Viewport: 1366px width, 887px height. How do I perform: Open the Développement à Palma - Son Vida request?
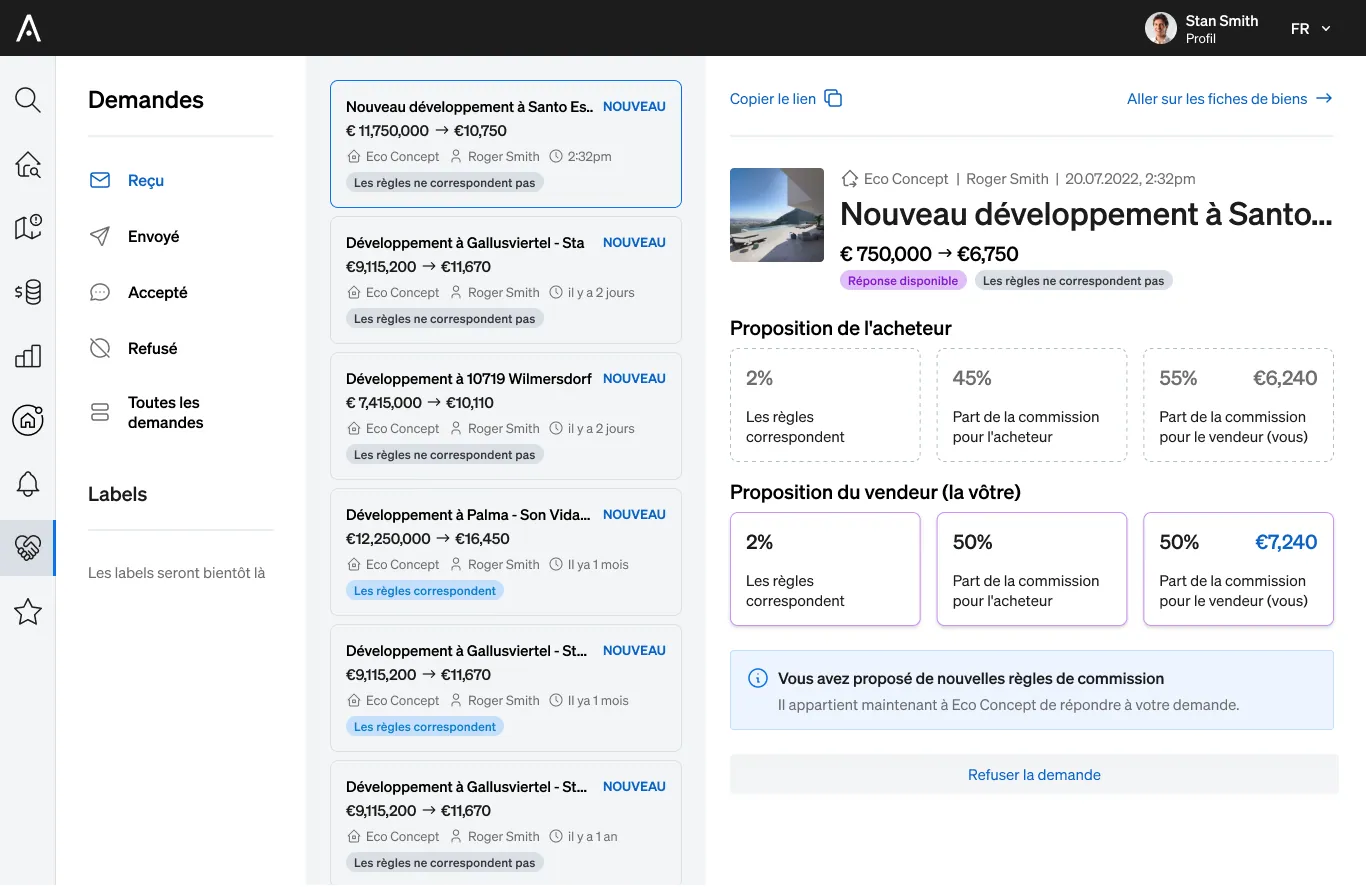click(x=506, y=552)
